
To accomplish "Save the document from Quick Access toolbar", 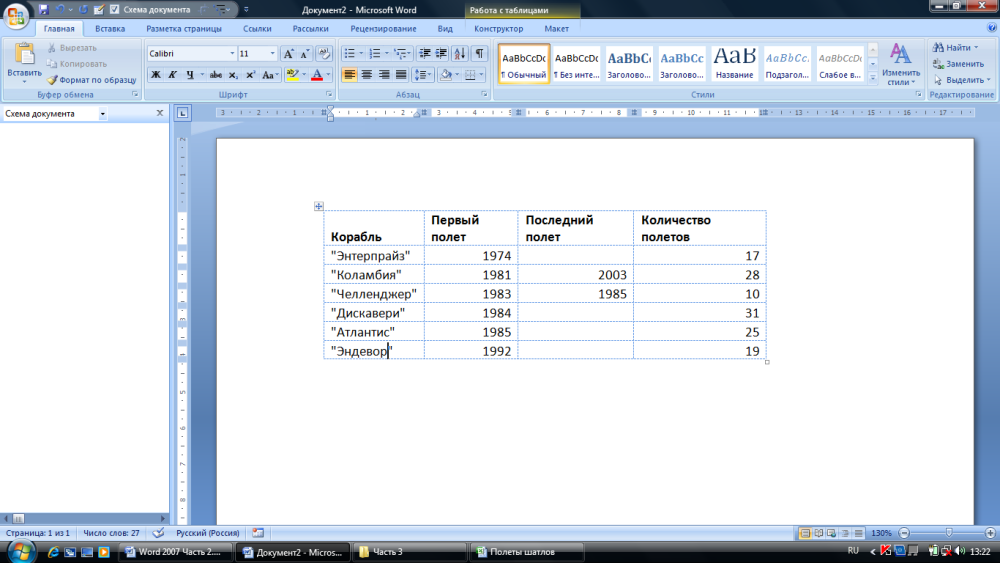I will pos(43,10).
